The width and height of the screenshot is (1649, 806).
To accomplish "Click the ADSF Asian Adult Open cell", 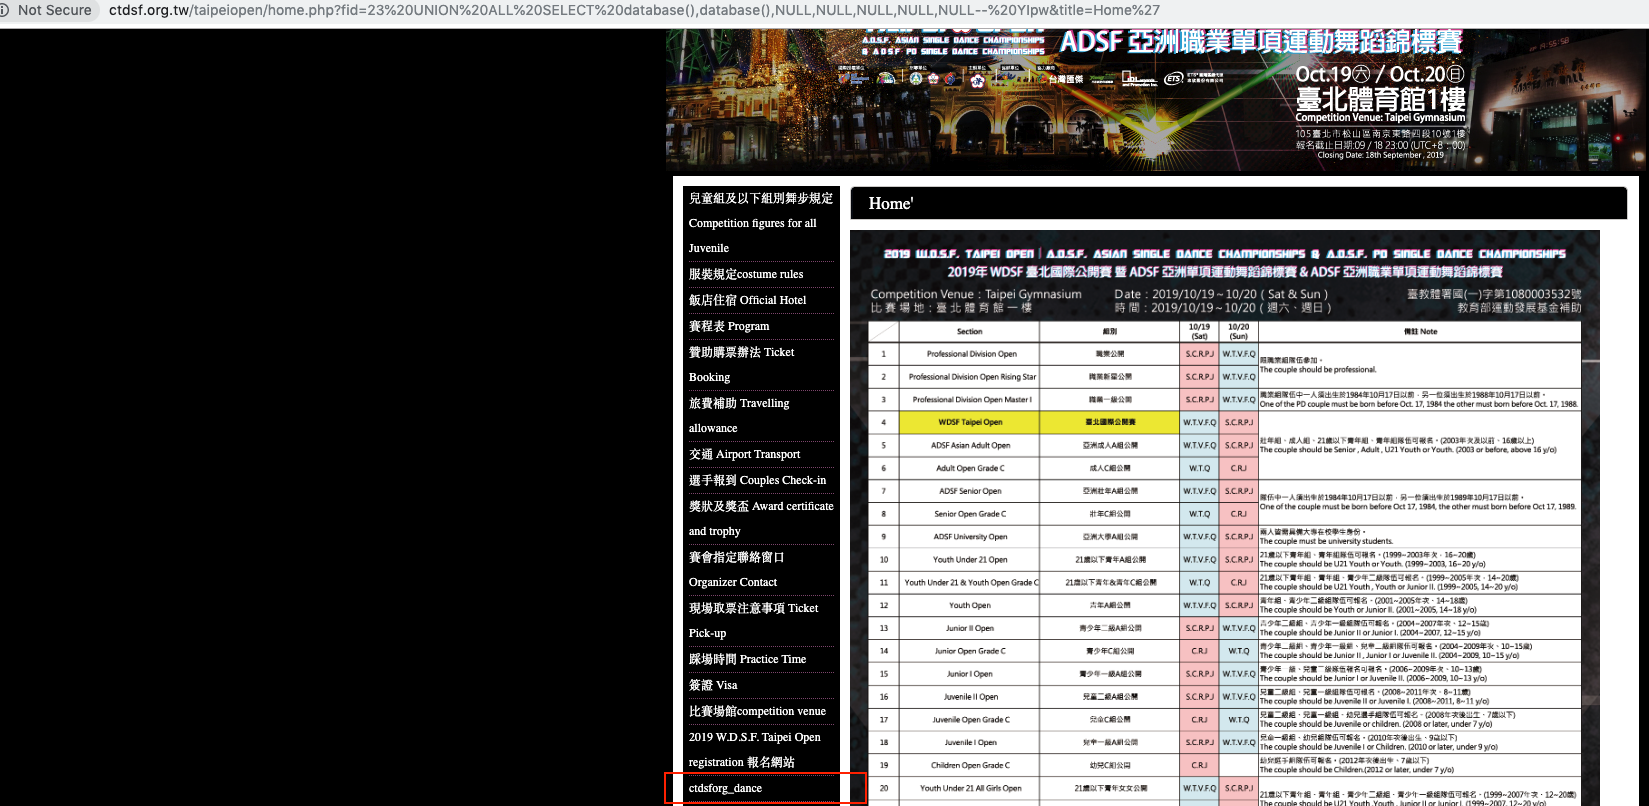I will point(970,445).
